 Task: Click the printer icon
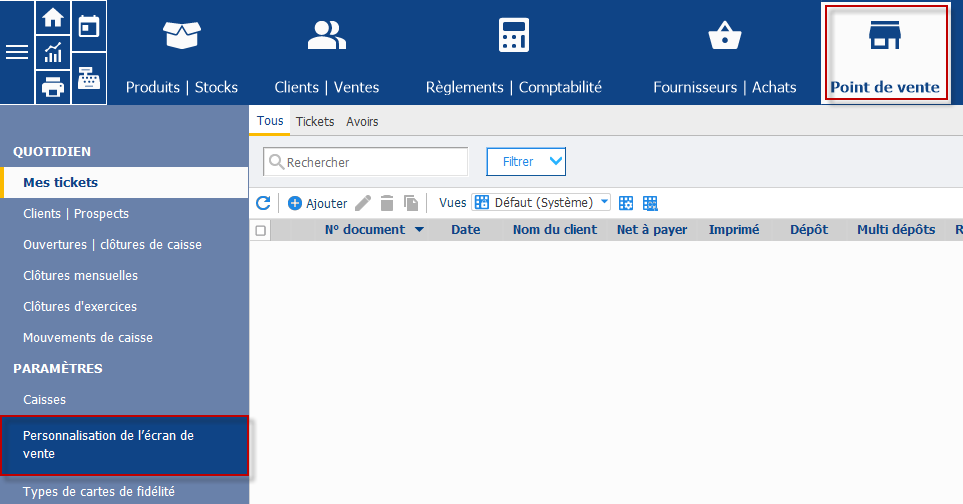click(53, 87)
